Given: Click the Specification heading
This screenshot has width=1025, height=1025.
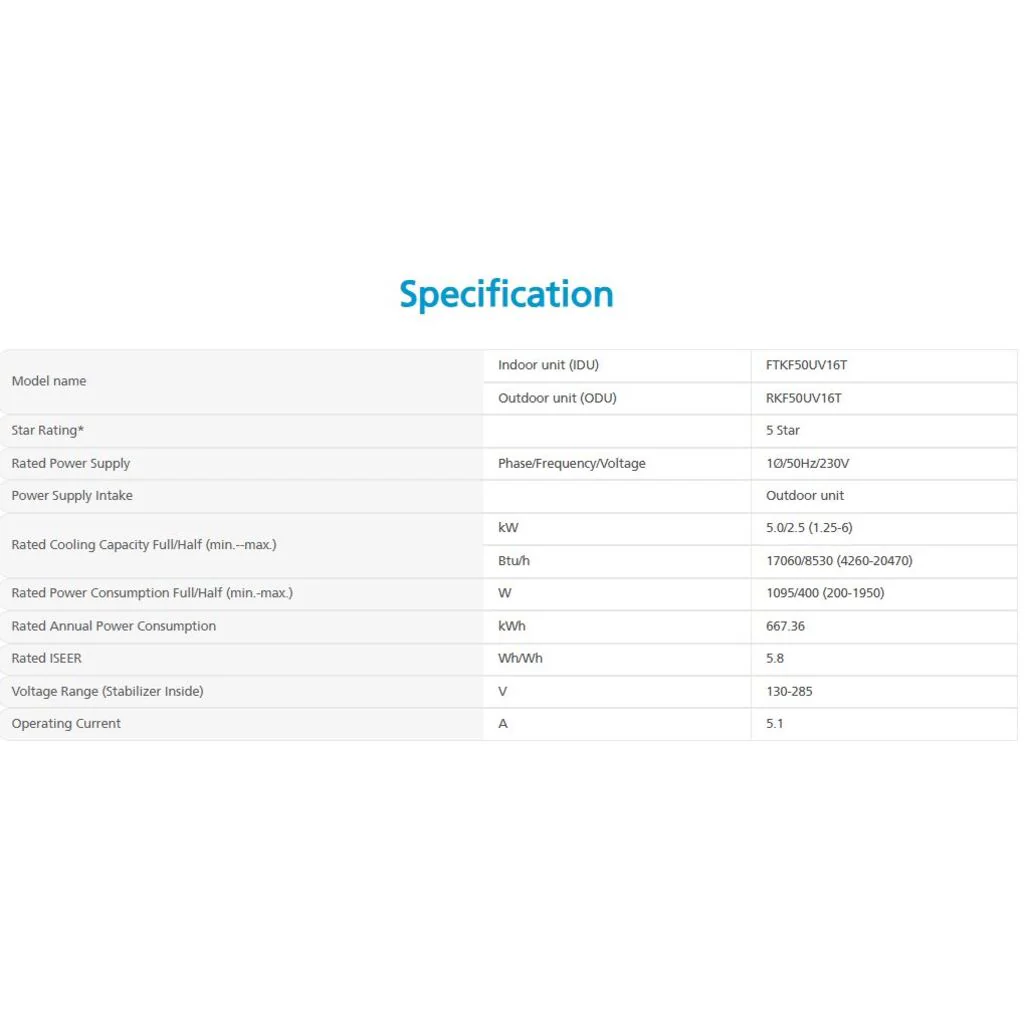Looking at the screenshot, I should click(x=506, y=294).
